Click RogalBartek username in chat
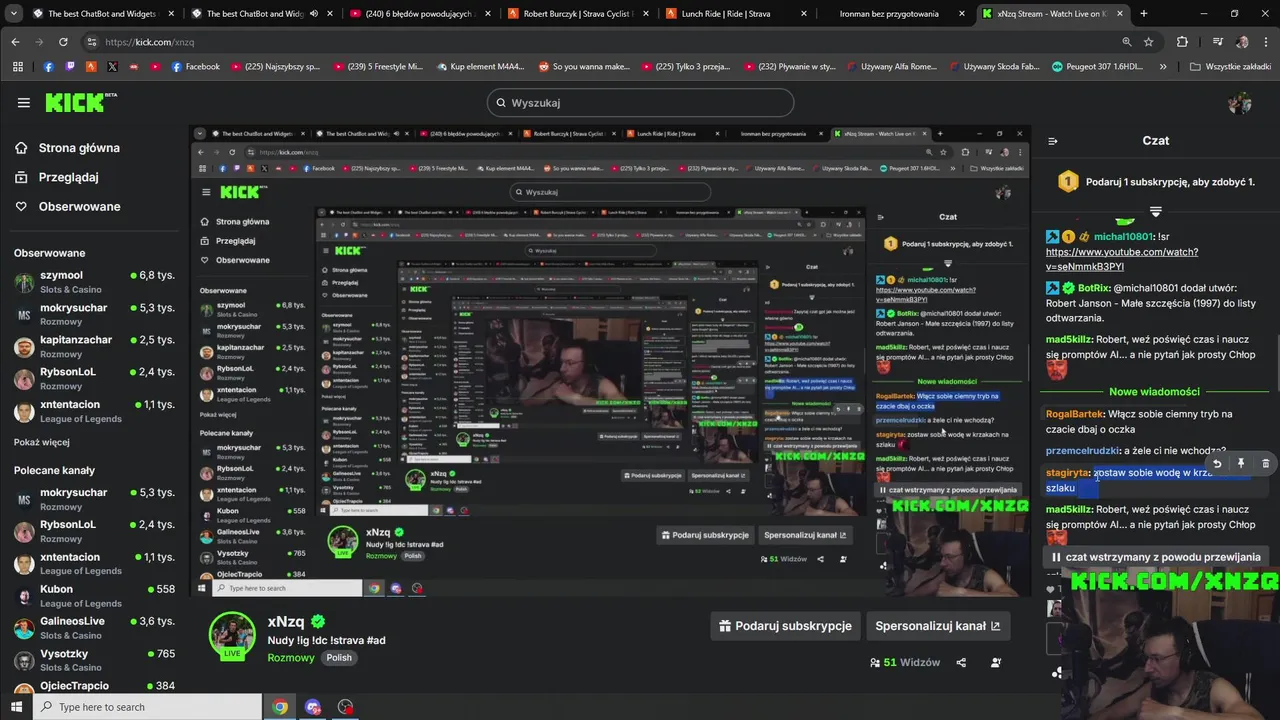 click(x=1074, y=414)
